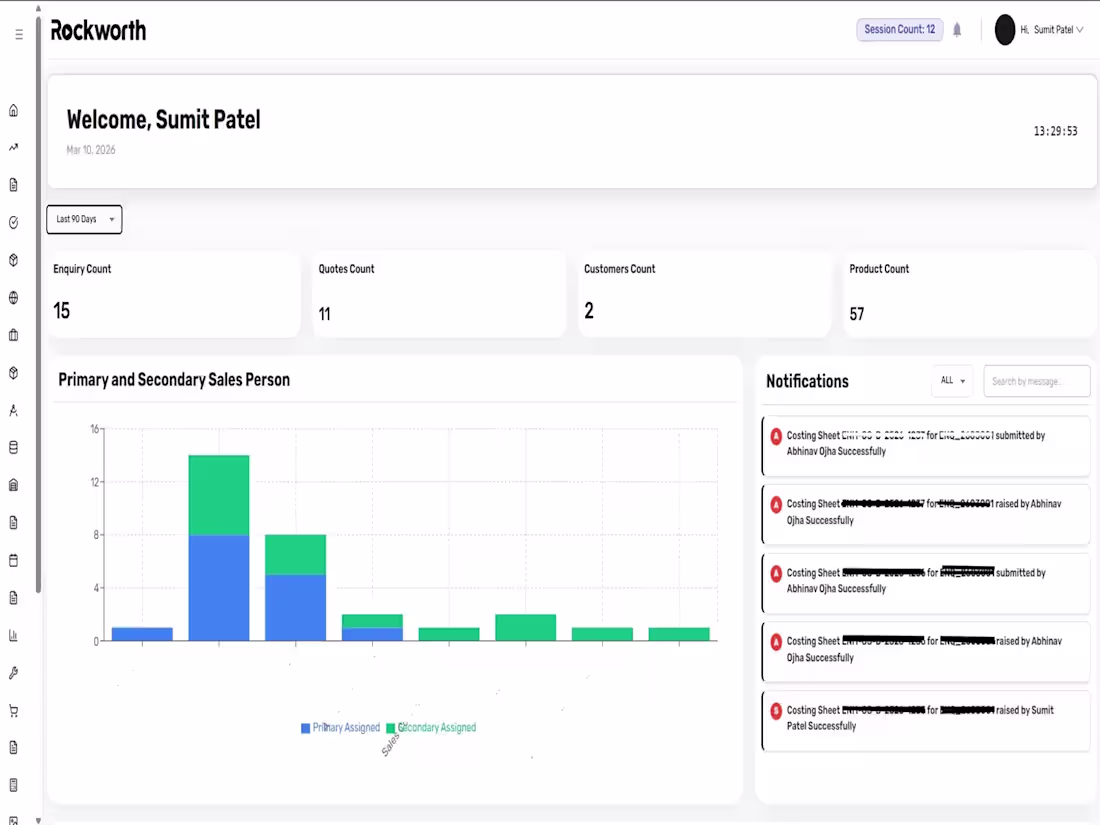Open the database cylinder sidebar icon
This screenshot has width=1100, height=825.
(x=13, y=448)
